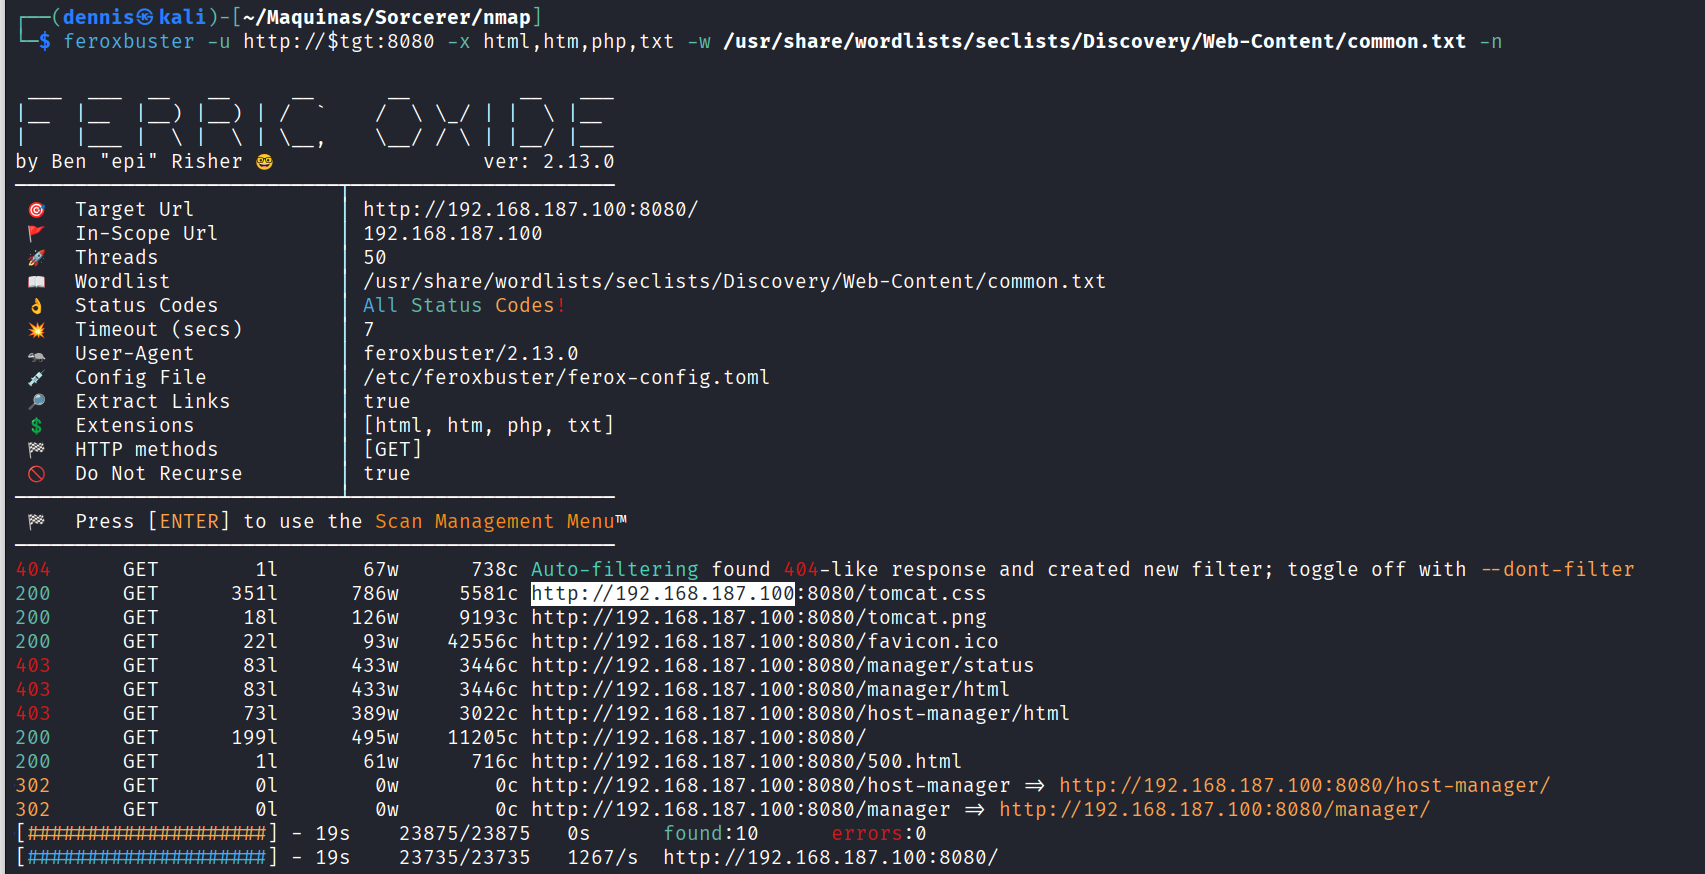
Task: Click the red flag icon beside In-Scope Url
Action: click(x=37, y=234)
